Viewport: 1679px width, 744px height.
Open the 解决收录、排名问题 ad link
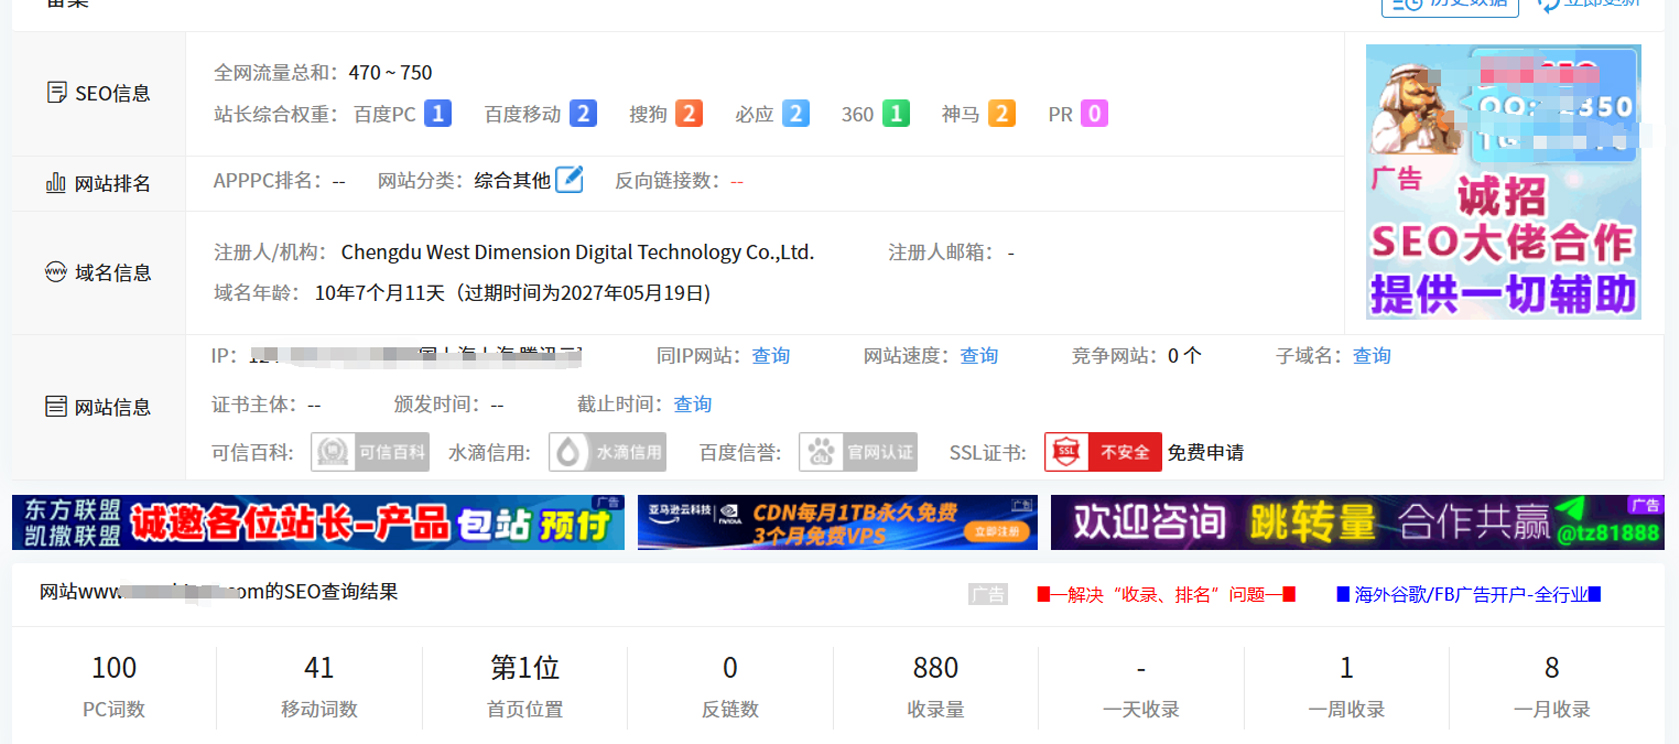(x=1167, y=595)
